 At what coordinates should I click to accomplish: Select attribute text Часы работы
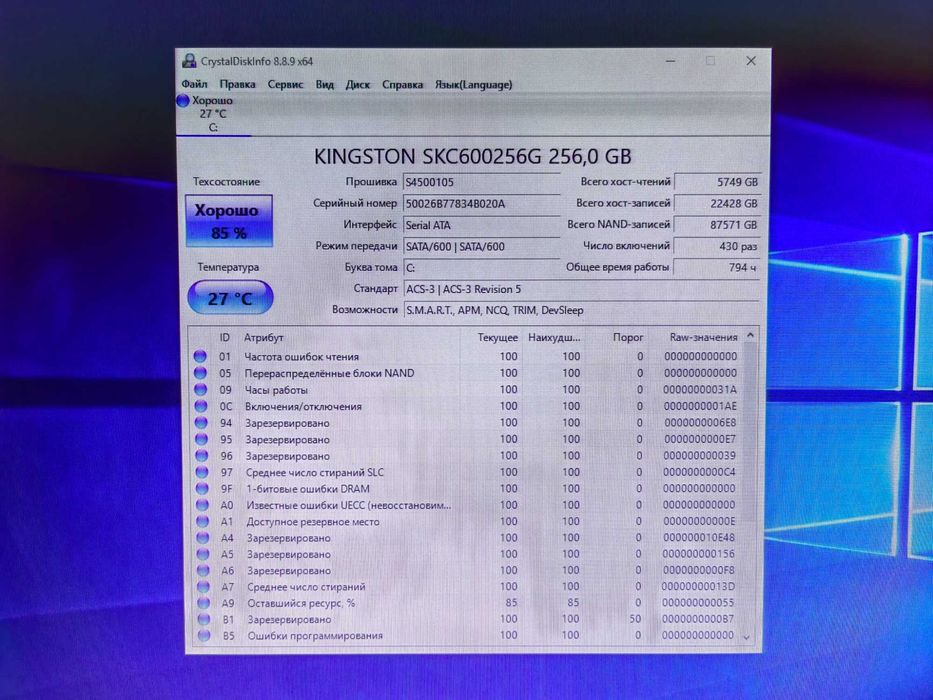(276, 390)
